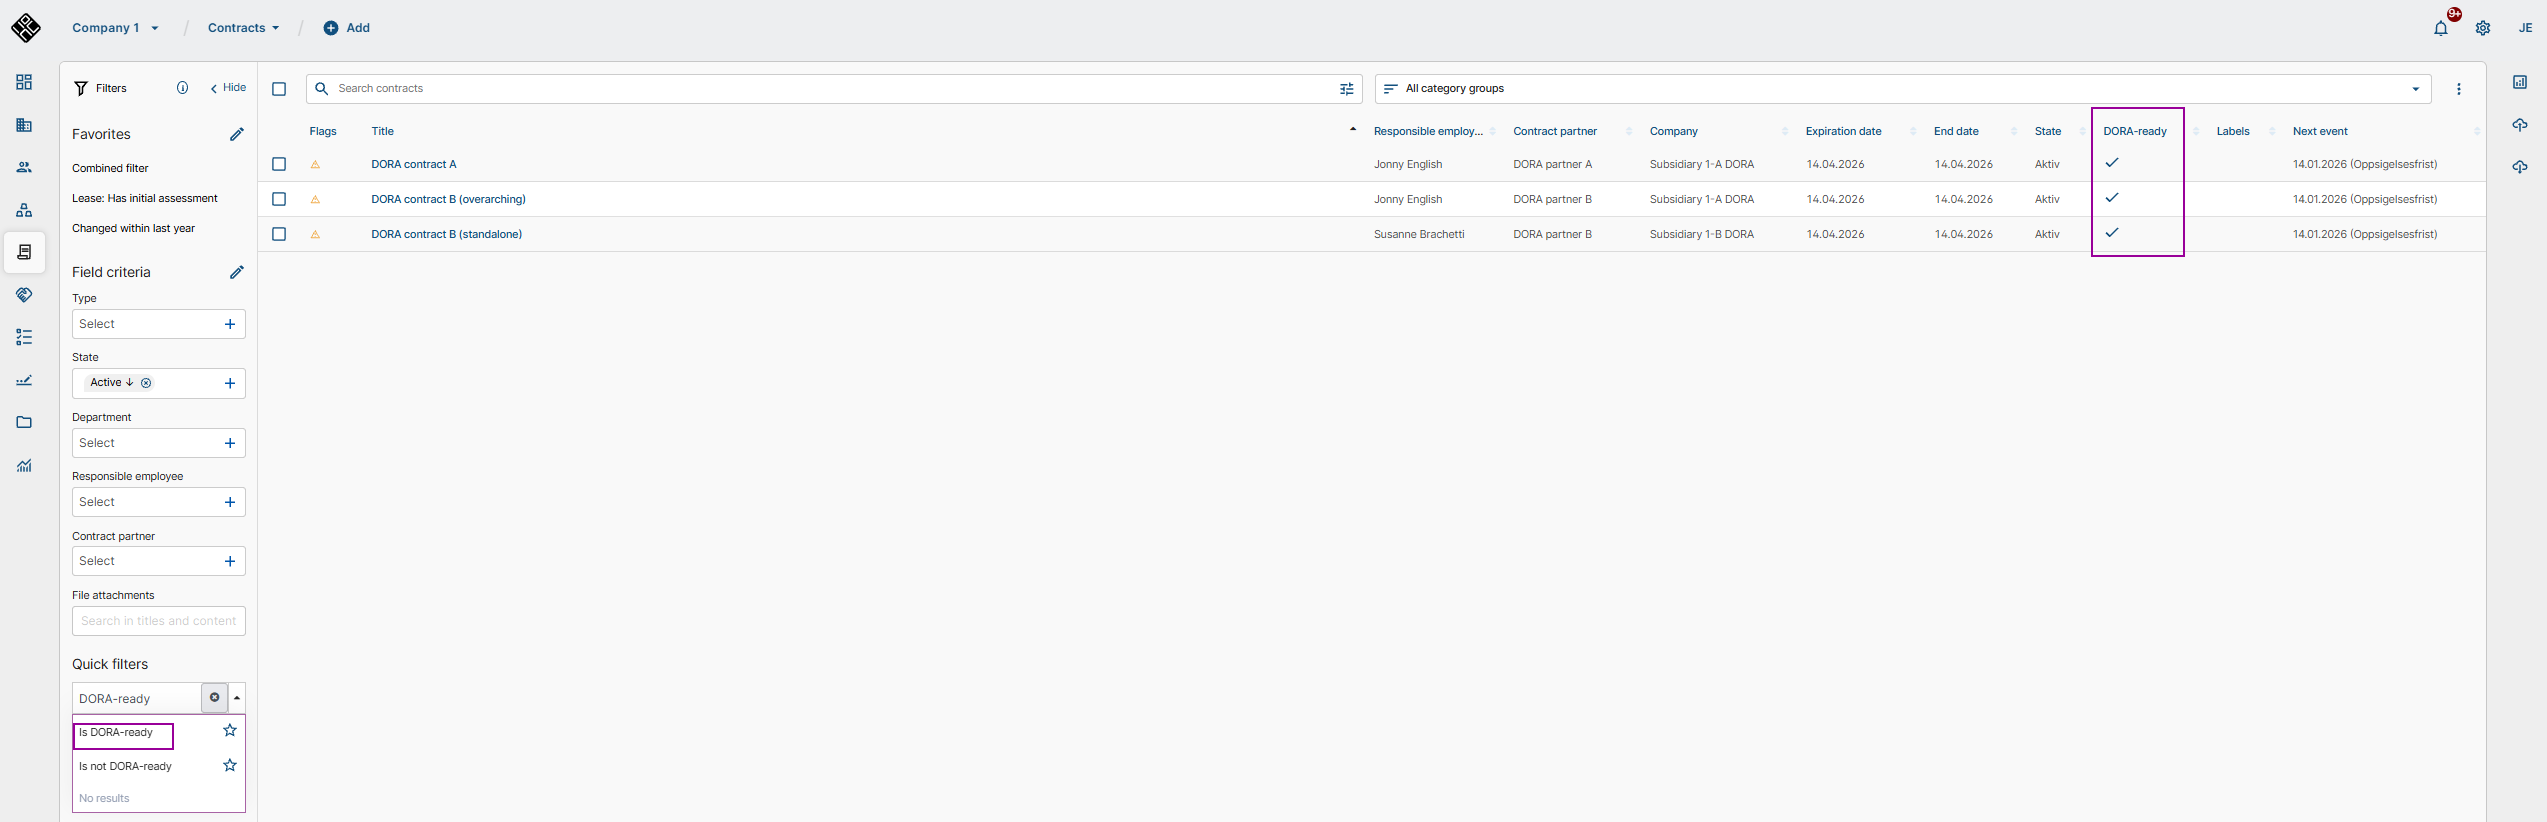Click Add to create a contract
This screenshot has height=822, width=2547.
click(347, 28)
